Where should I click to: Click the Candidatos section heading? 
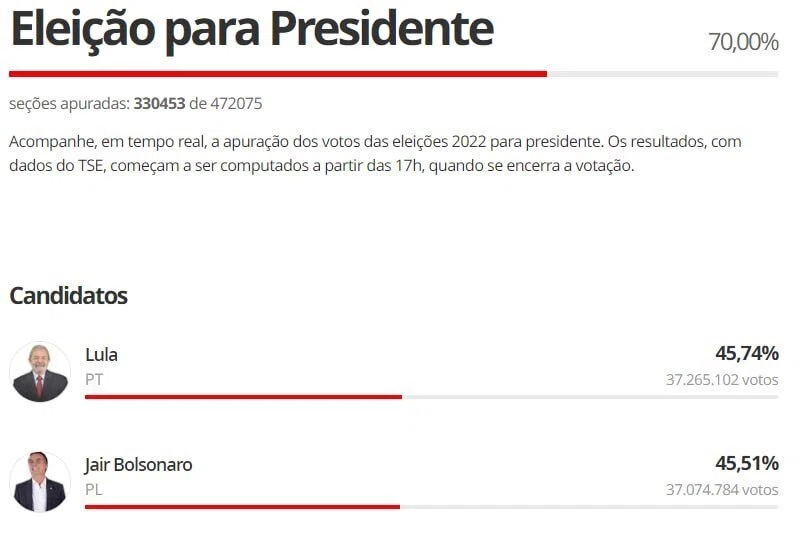click(68, 296)
